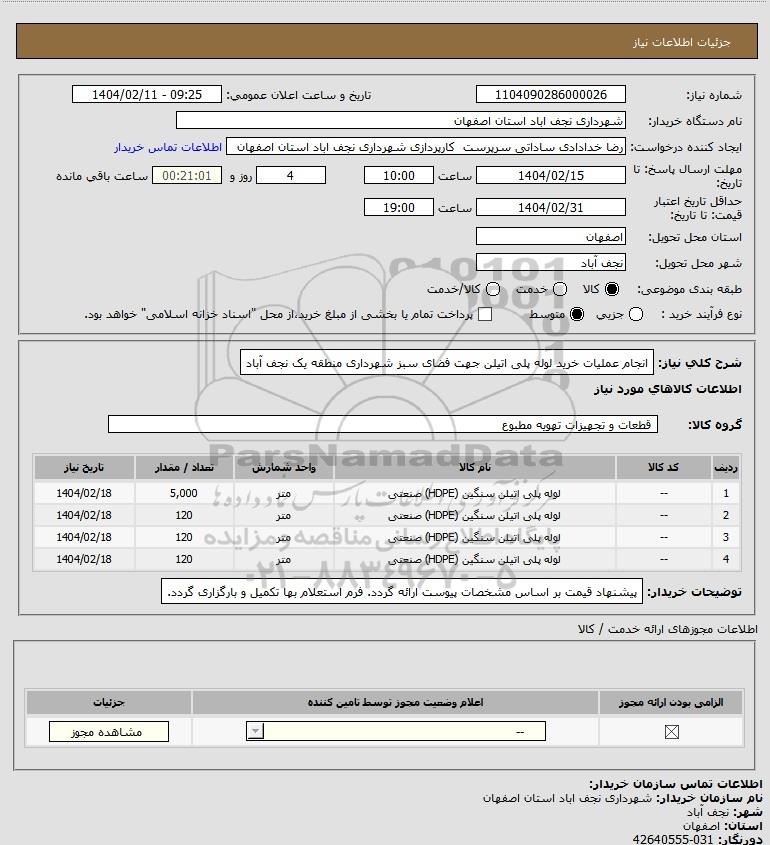Click the نام کالا column header
Screen dimensions: 770x845
475,467
